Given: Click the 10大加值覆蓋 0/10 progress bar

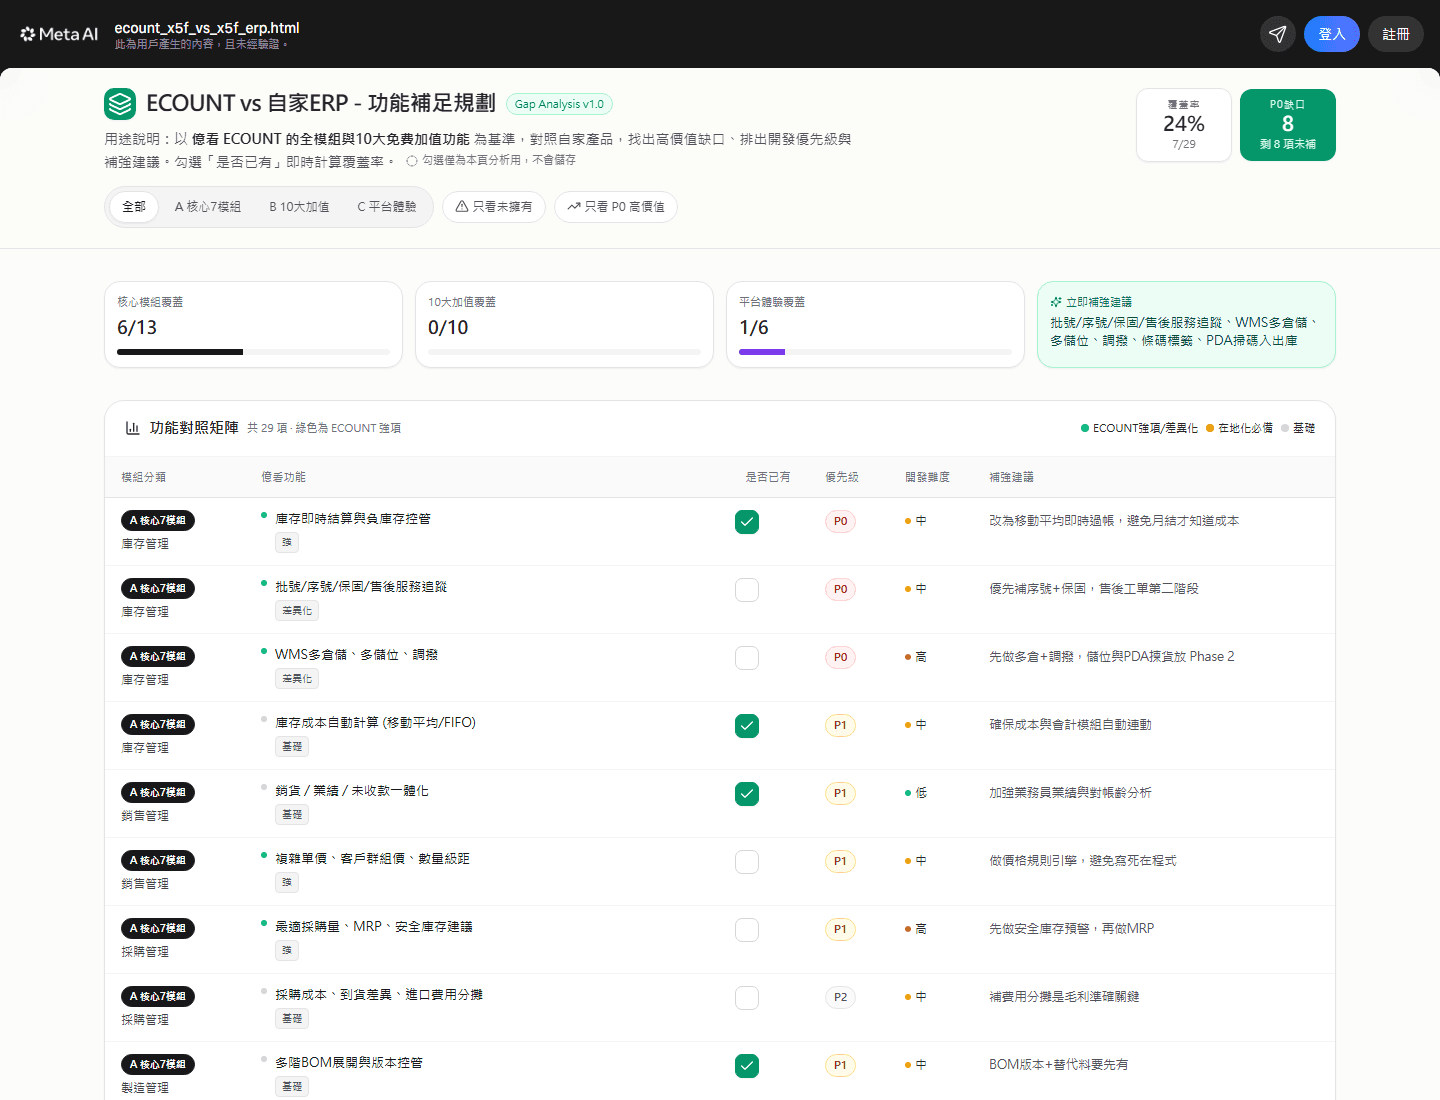Looking at the screenshot, I should coord(564,352).
